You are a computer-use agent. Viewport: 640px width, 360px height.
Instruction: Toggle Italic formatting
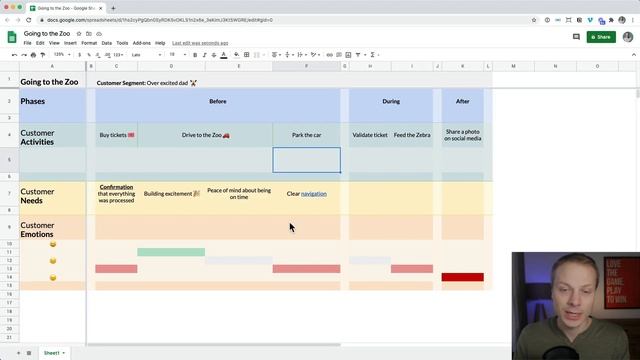click(x=204, y=55)
